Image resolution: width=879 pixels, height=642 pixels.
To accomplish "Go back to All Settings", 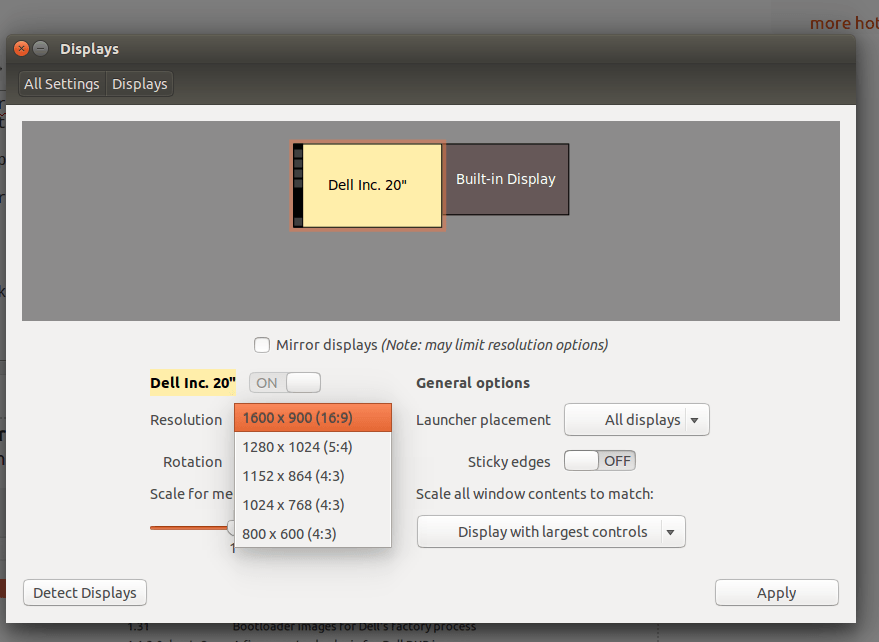I will pyautogui.click(x=62, y=84).
